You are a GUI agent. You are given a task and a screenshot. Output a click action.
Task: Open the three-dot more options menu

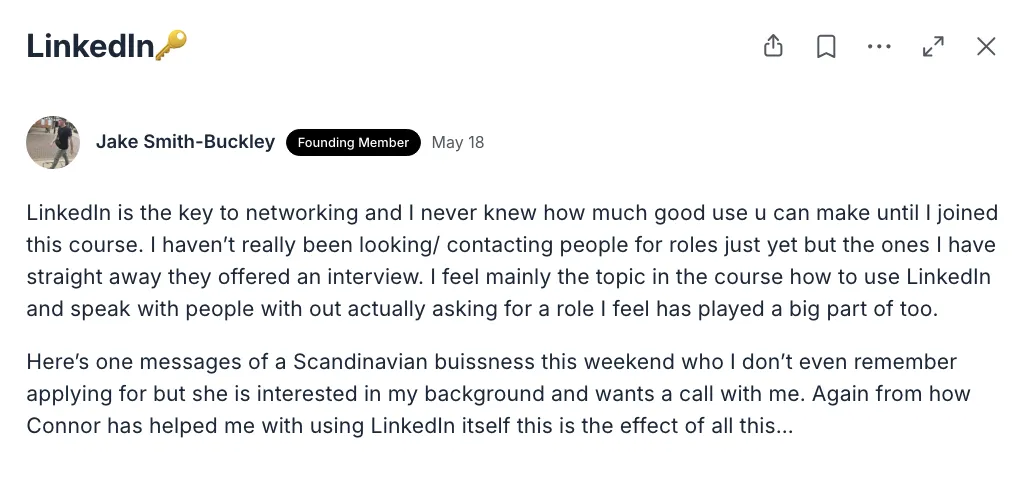click(879, 46)
